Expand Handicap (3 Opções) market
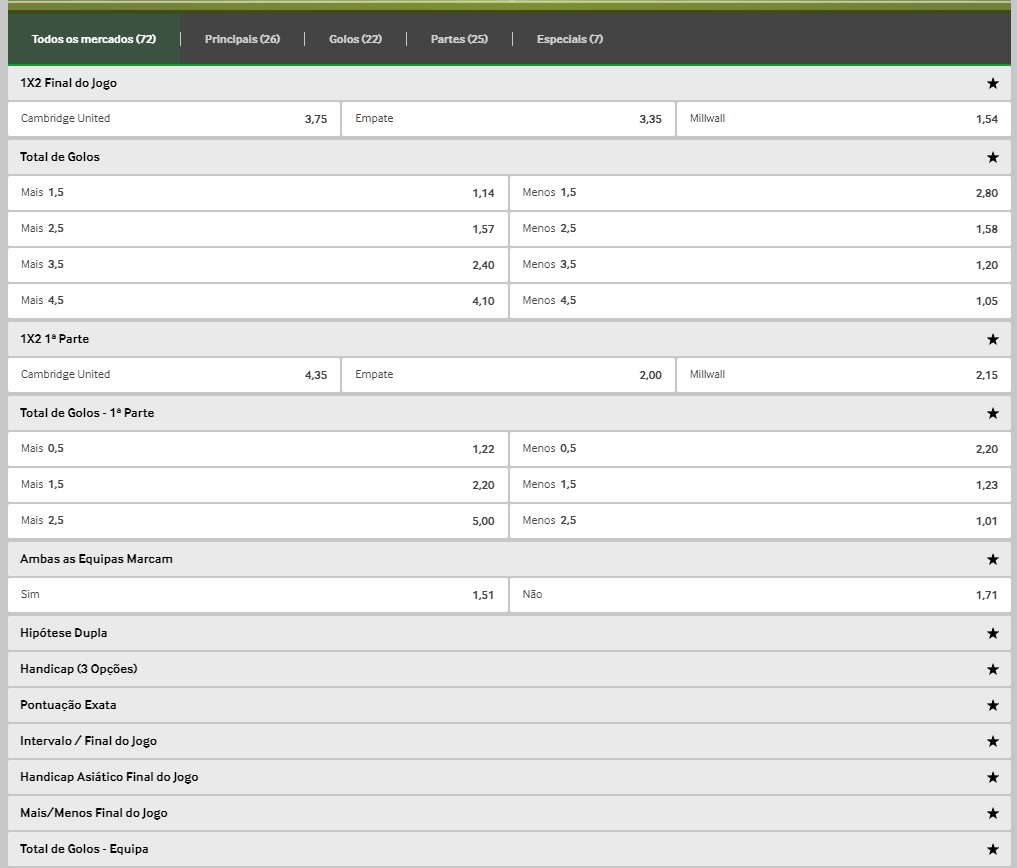 coord(509,669)
